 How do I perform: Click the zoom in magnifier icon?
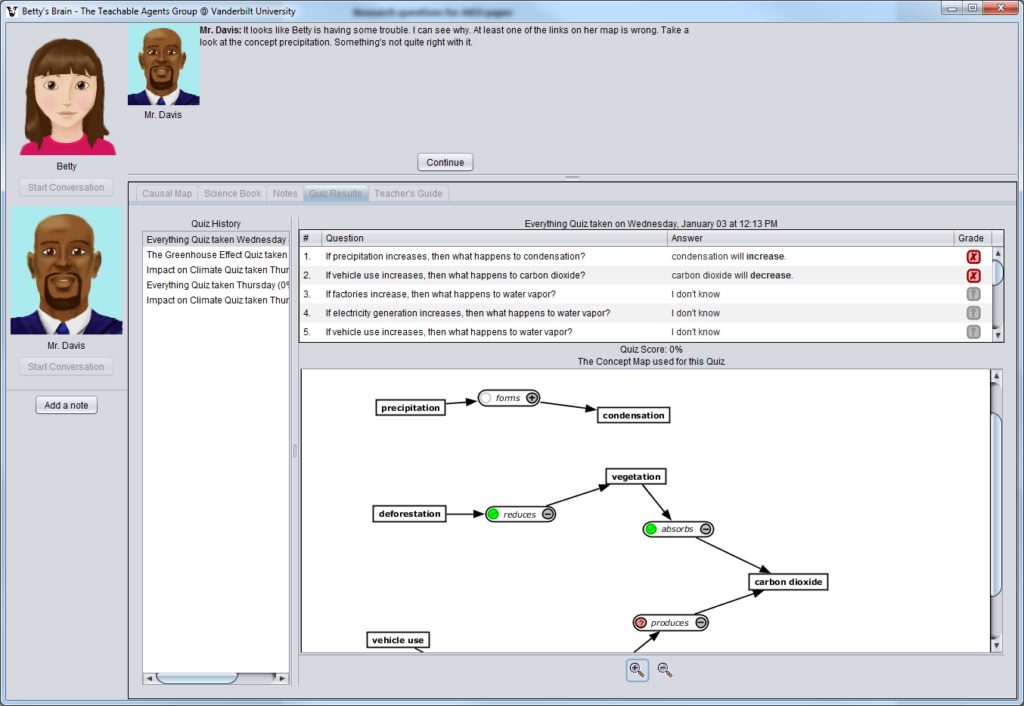coord(636,670)
